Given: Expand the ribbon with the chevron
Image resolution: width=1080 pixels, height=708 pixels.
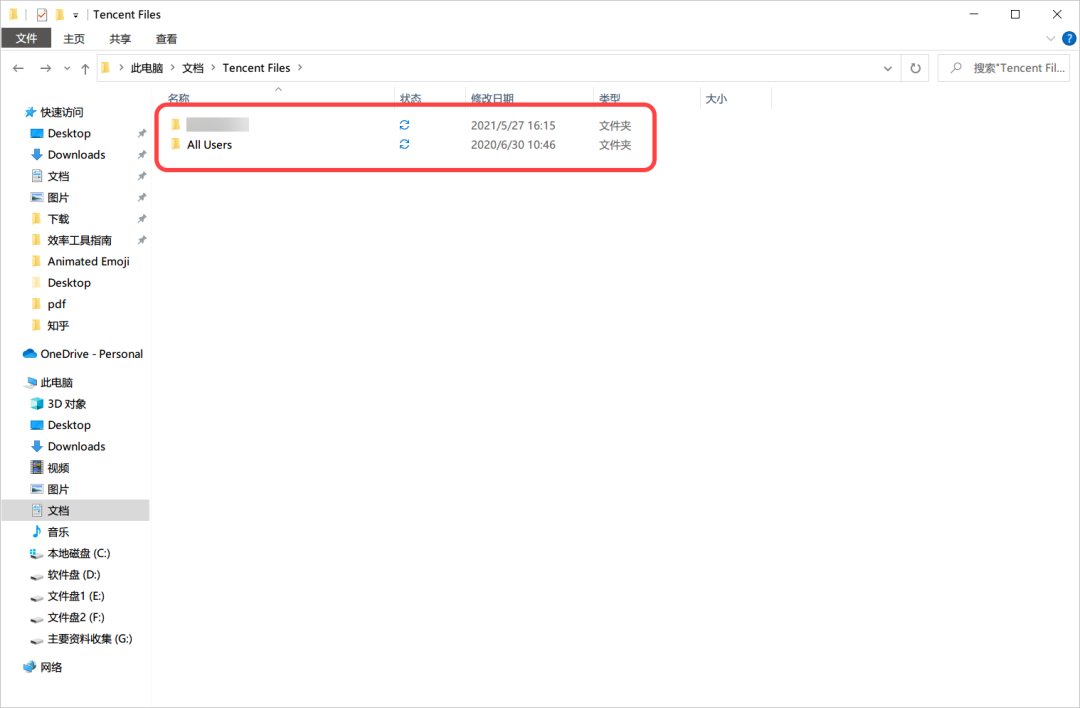Looking at the screenshot, I should [x=1050, y=39].
